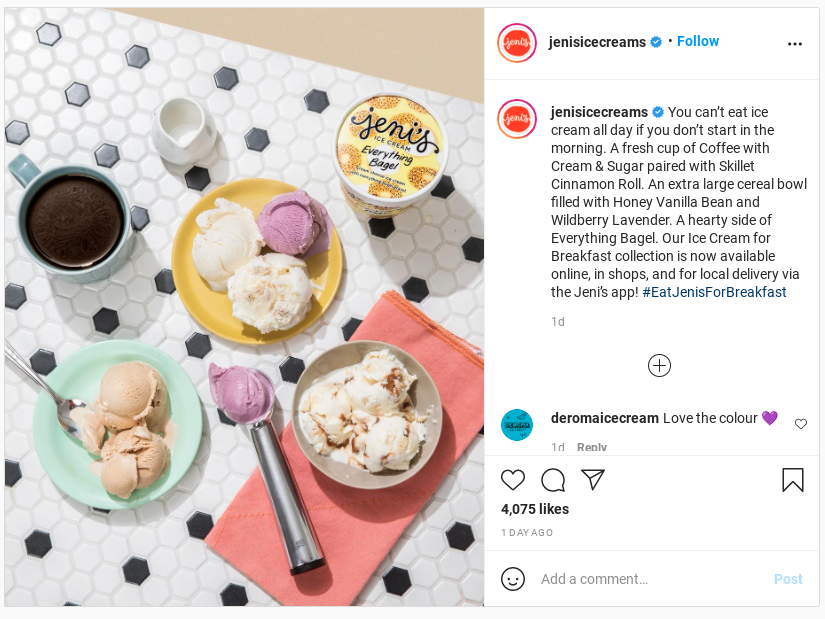Open the #EatJenisForBreakfast hashtag

tap(714, 292)
